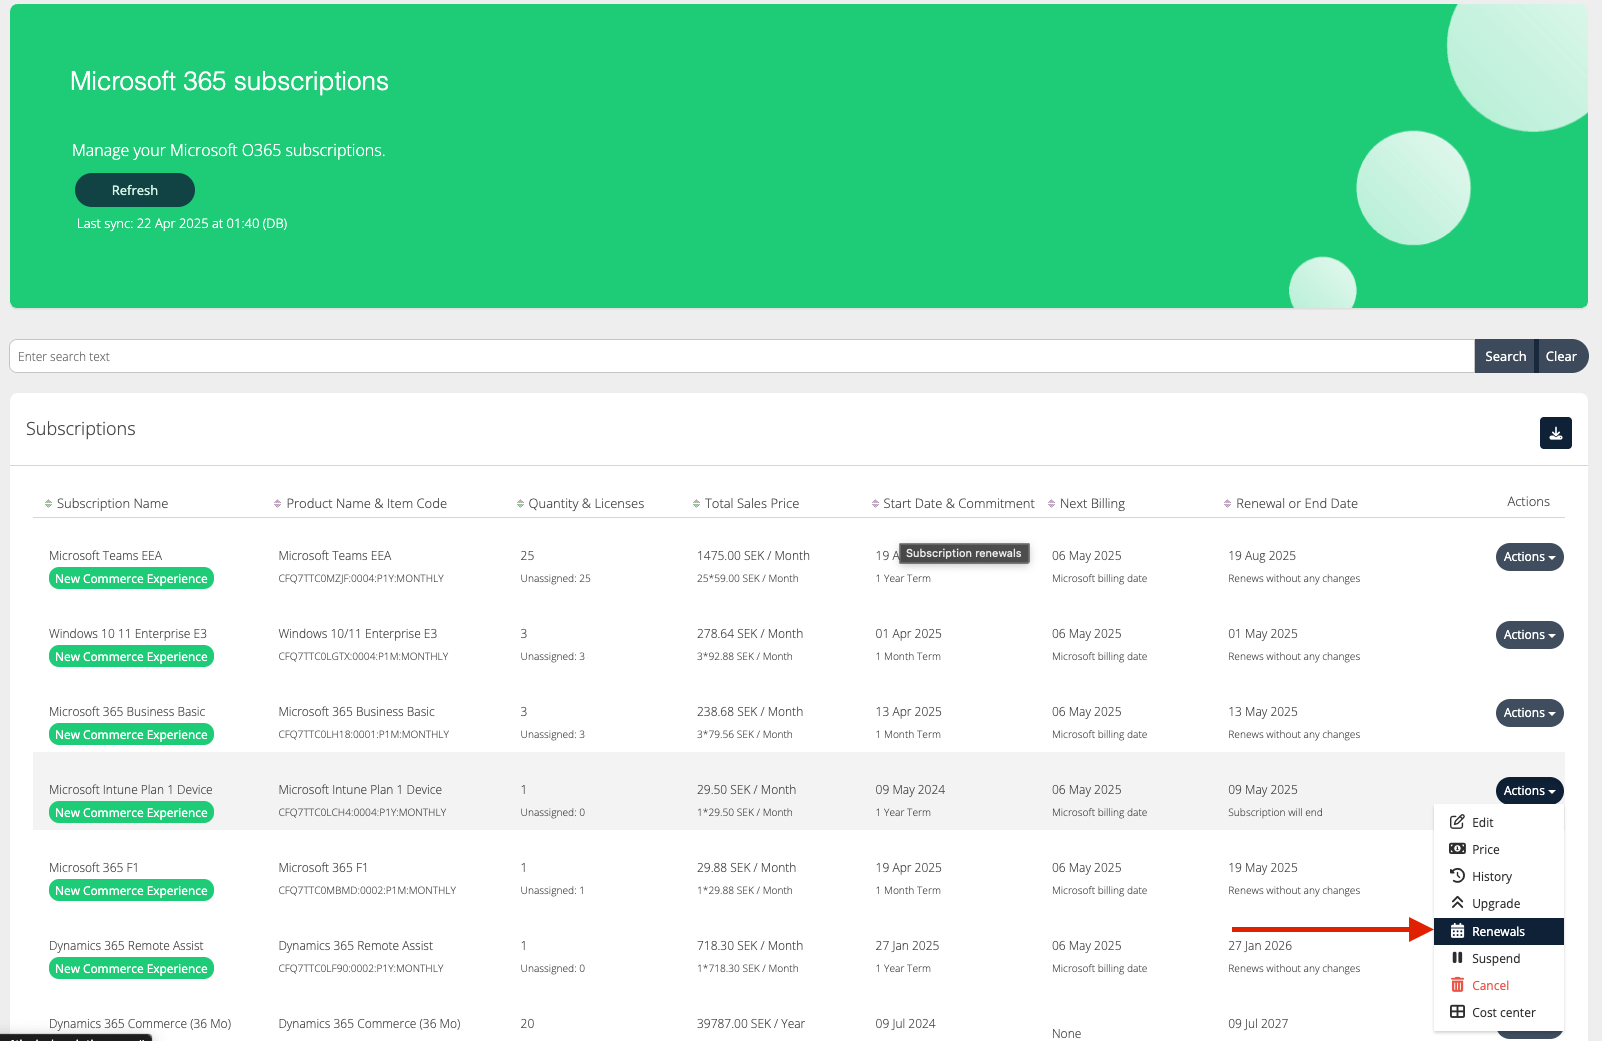Click the Clear search button
1602x1041 pixels.
[1560, 356]
